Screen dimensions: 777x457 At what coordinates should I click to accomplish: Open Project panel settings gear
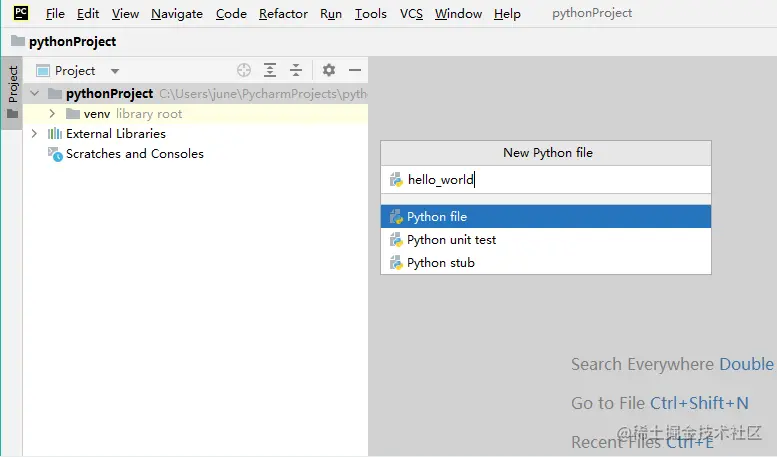tap(329, 70)
